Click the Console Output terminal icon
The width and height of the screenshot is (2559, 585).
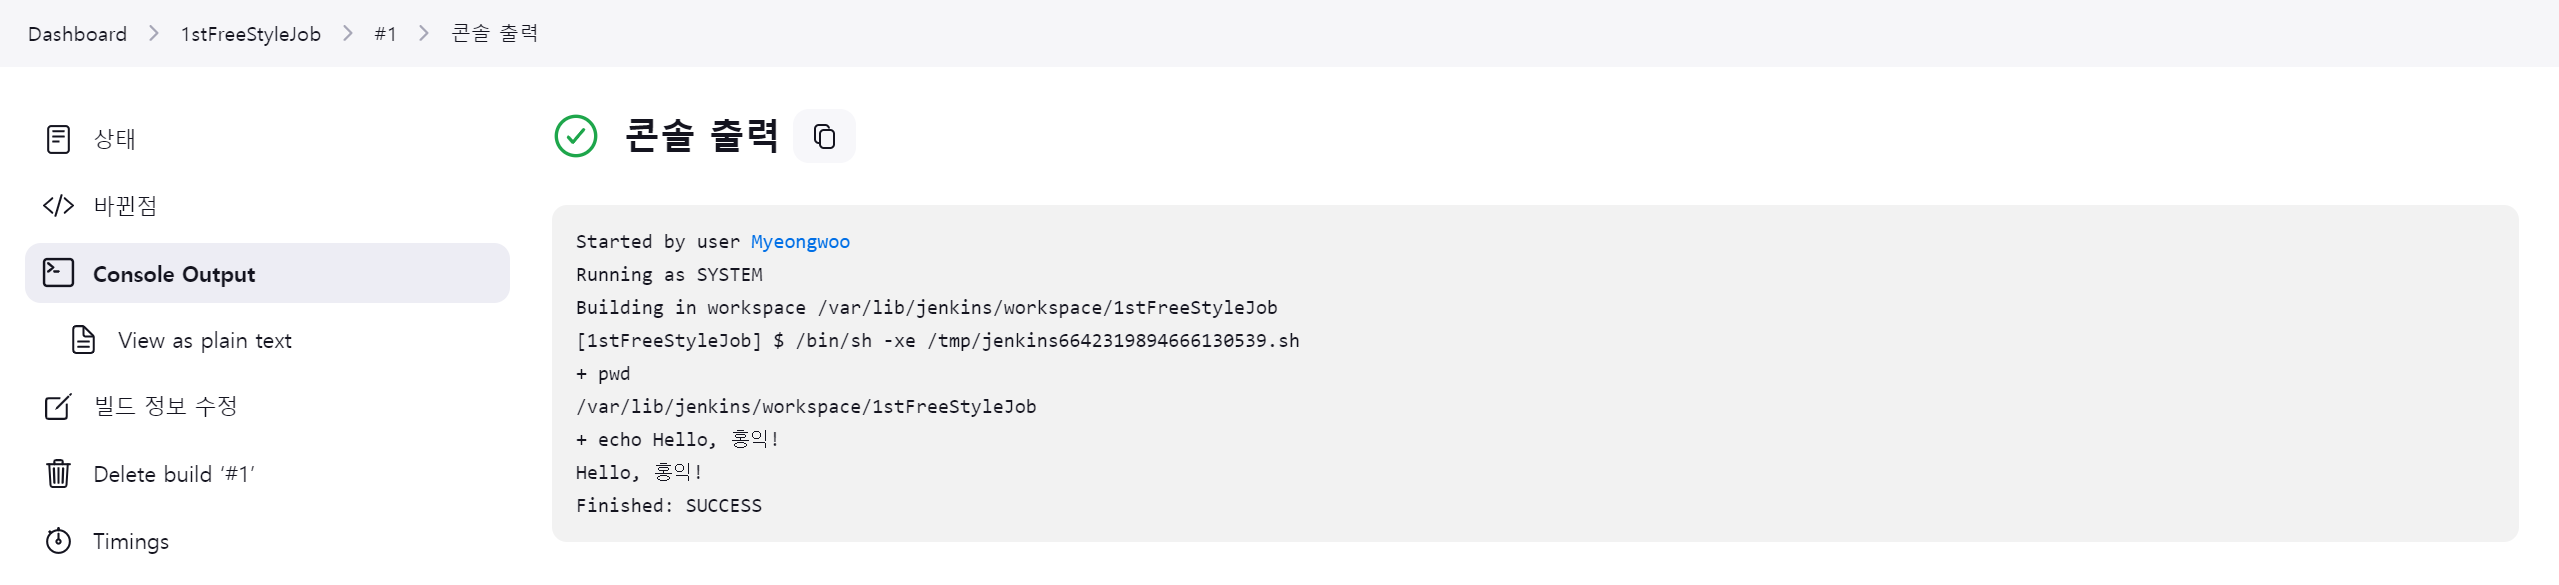59,273
